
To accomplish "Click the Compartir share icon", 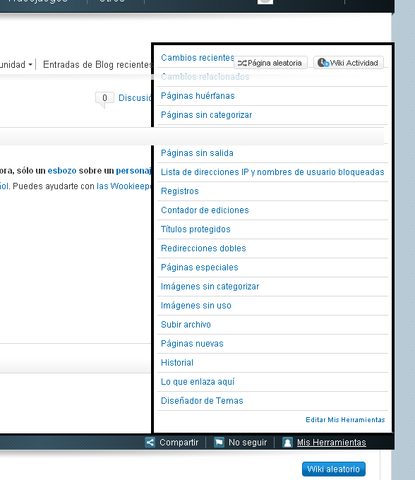I will [x=150, y=442].
